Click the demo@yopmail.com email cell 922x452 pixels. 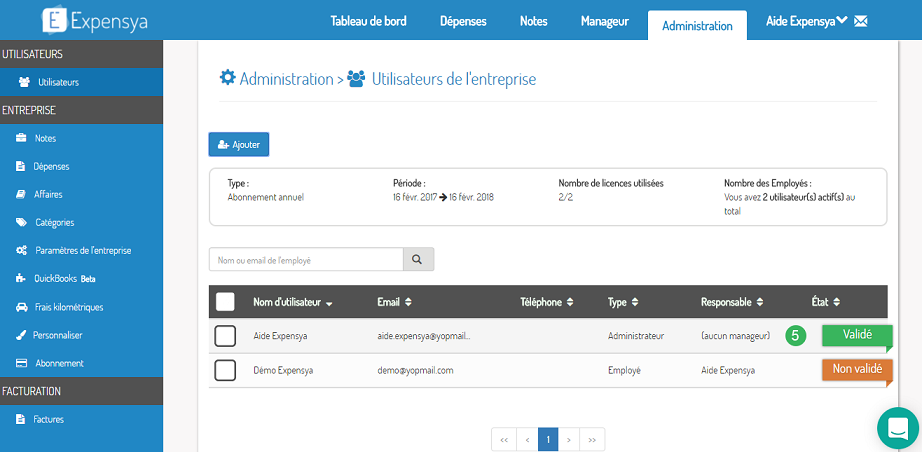pos(415,371)
